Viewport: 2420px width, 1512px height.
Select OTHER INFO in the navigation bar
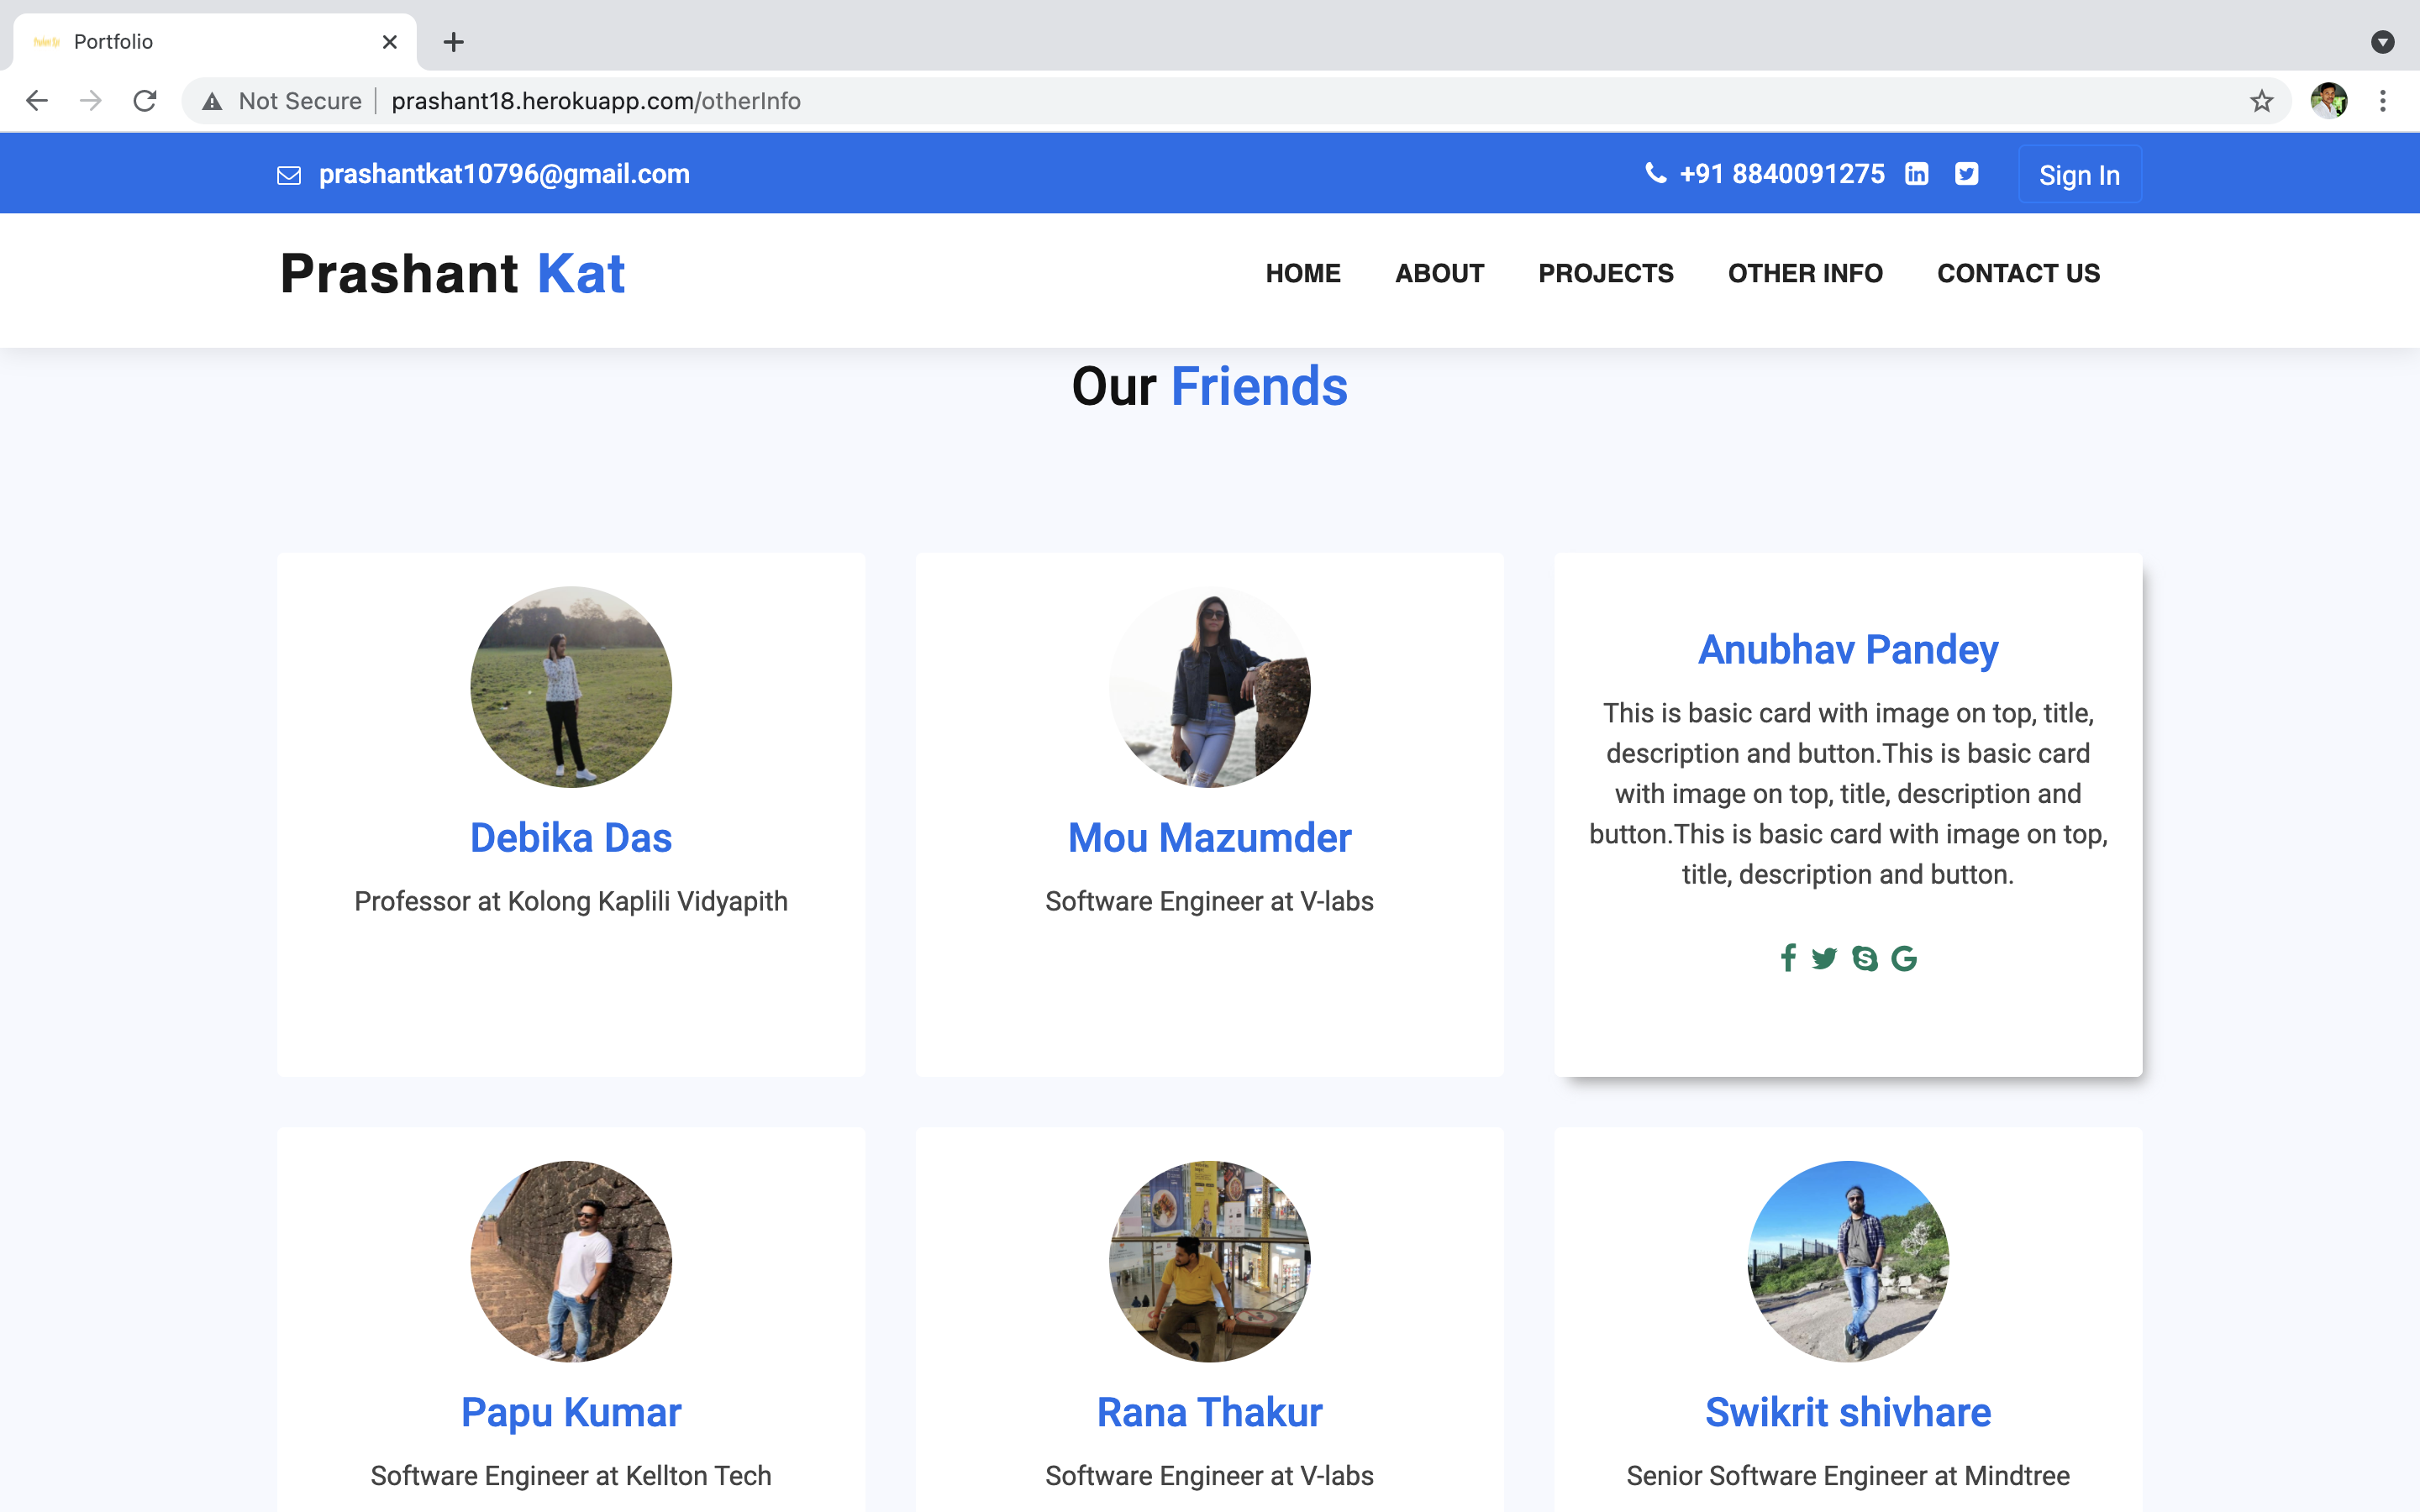(x=1805, y=273)
